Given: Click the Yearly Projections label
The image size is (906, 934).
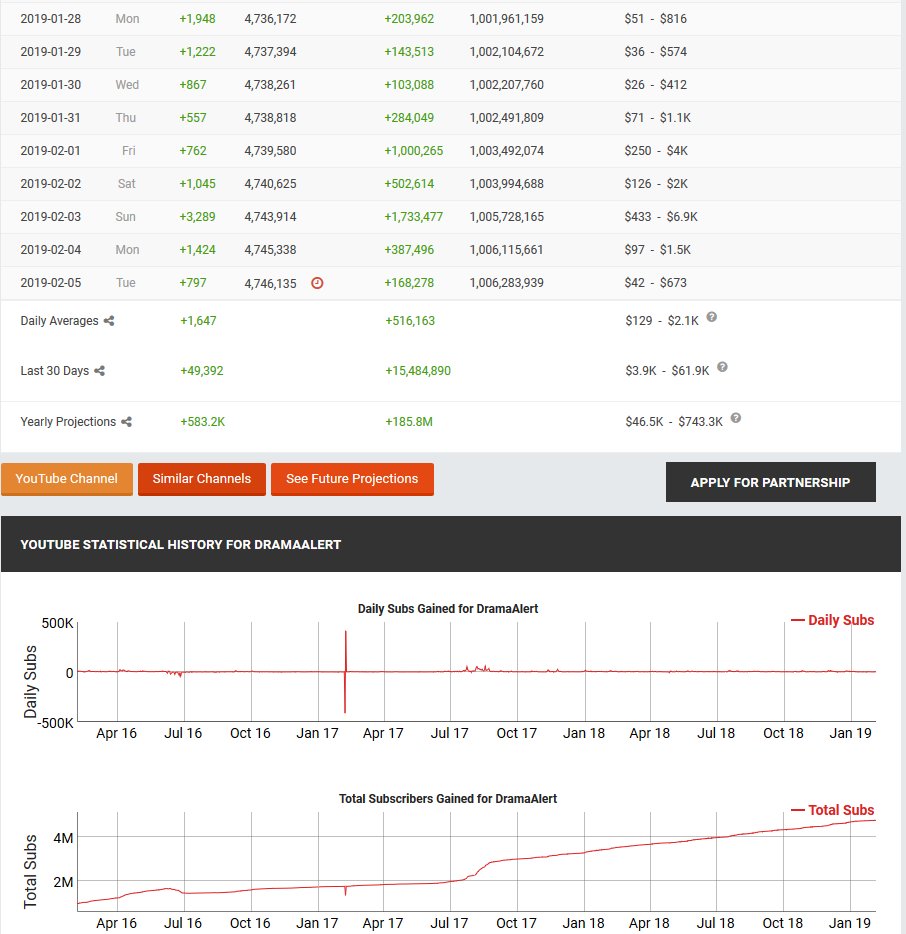Looking at the screenshot, I should click(x=68, y=422).
